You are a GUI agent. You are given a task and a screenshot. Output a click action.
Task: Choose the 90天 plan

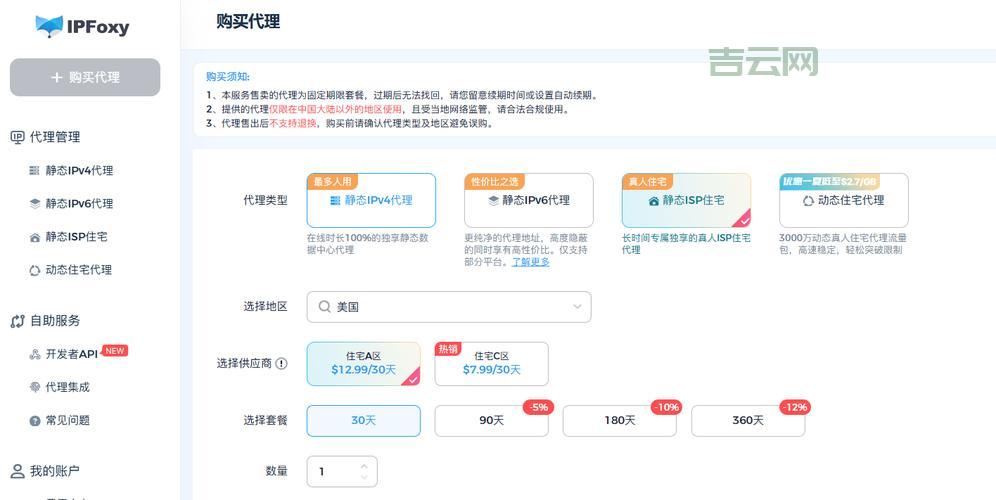click(491, 421)
